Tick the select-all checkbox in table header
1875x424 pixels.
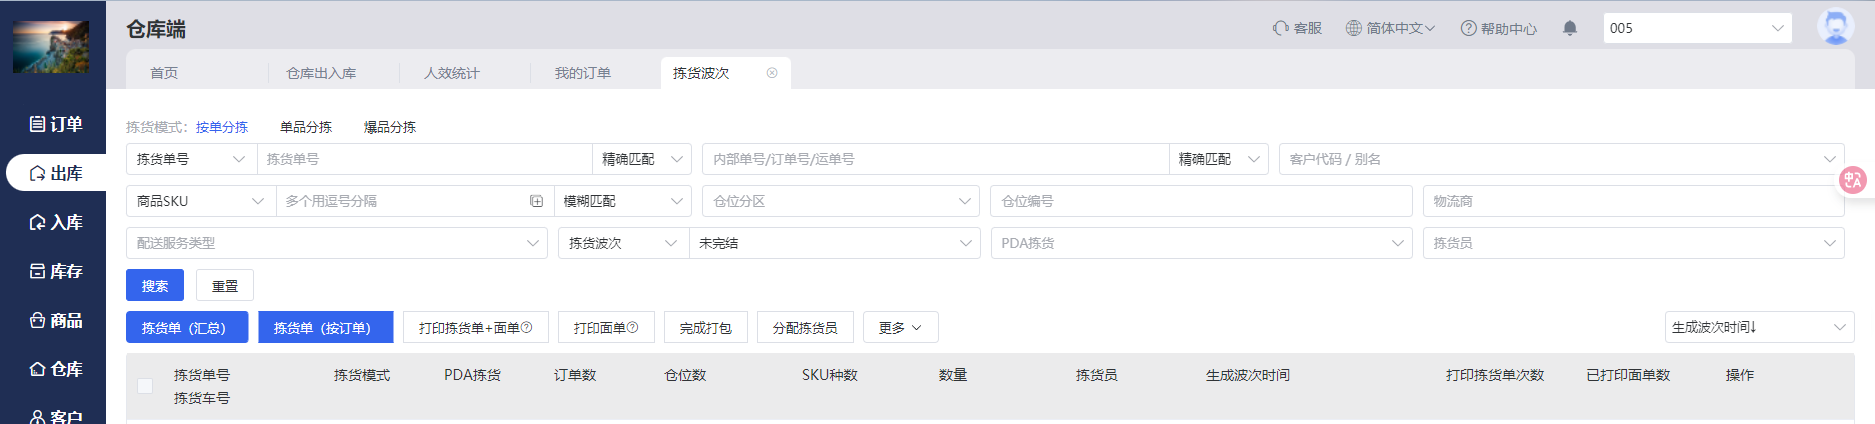click(145, 386)
